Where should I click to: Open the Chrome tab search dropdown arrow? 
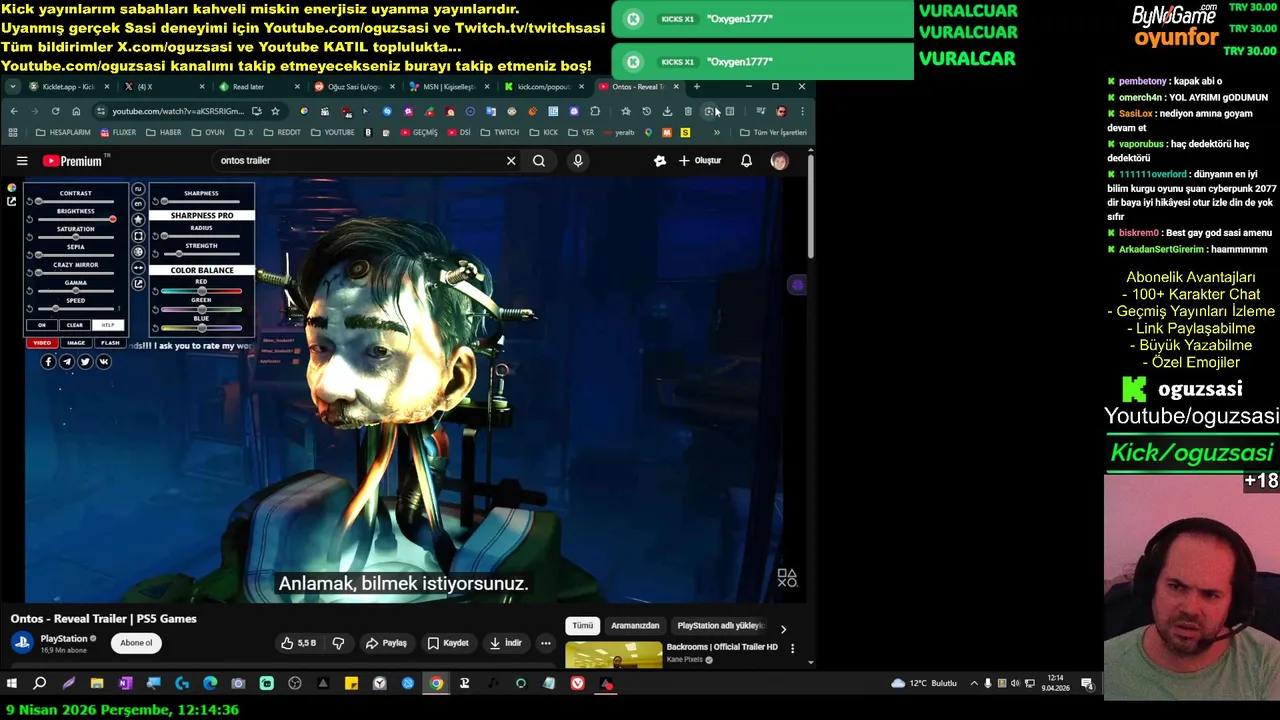pos(12,87)
